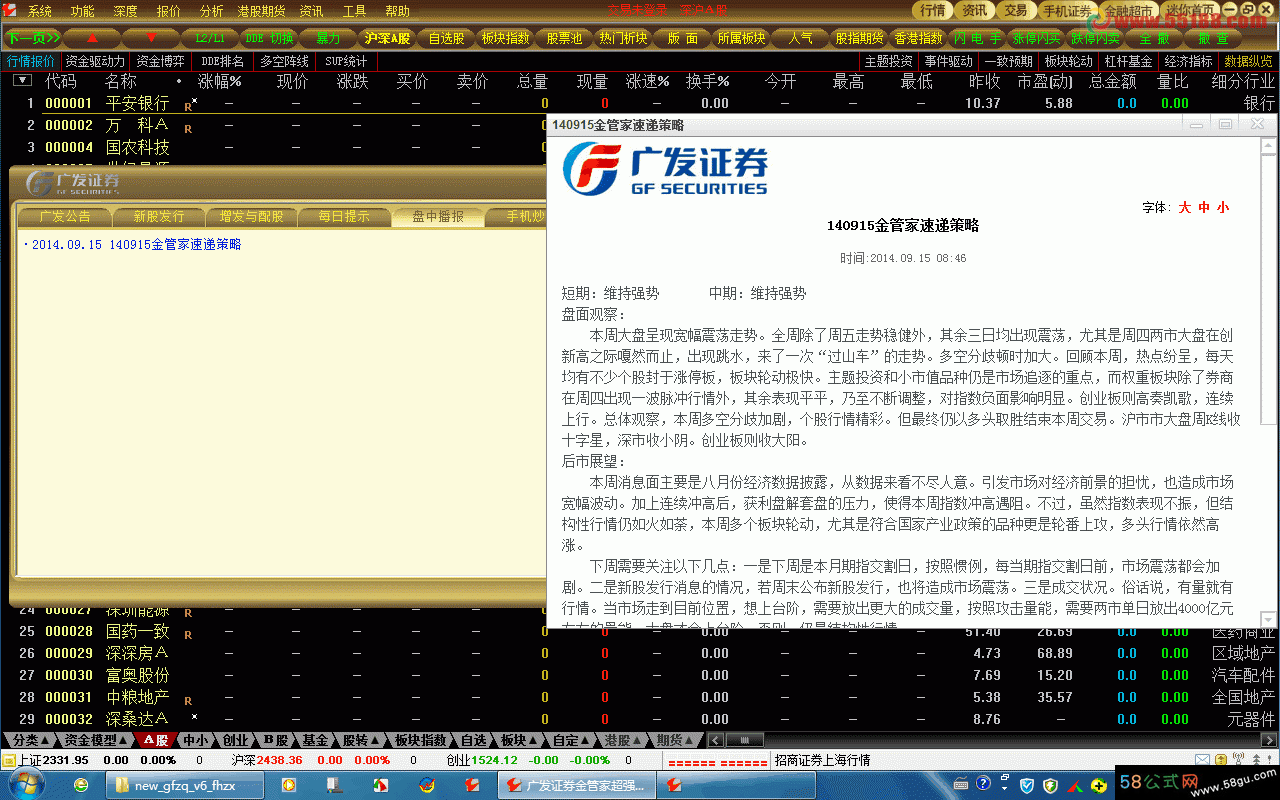Viewport: 1280px width, 800px height.
Task: Open new_gfzq_v6_fhzx folder in taskbar
Action: 185,785
